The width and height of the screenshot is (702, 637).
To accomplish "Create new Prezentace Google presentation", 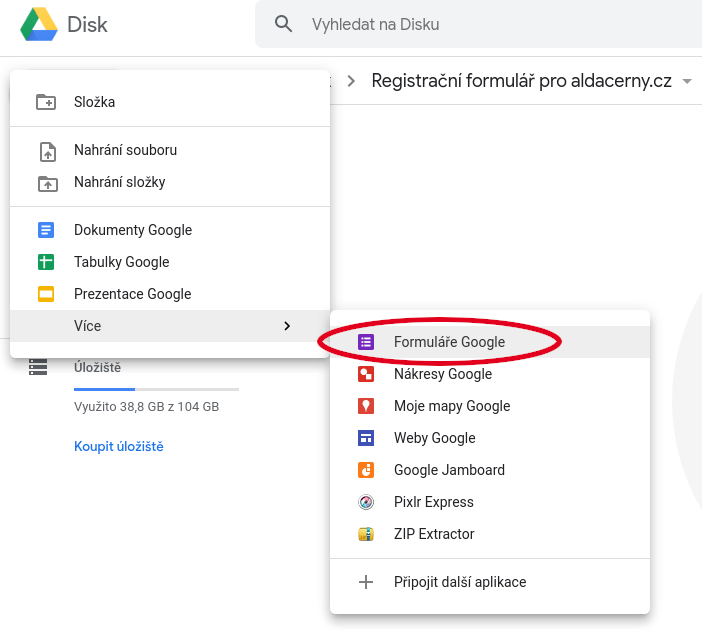I will [x=170, y=294].
